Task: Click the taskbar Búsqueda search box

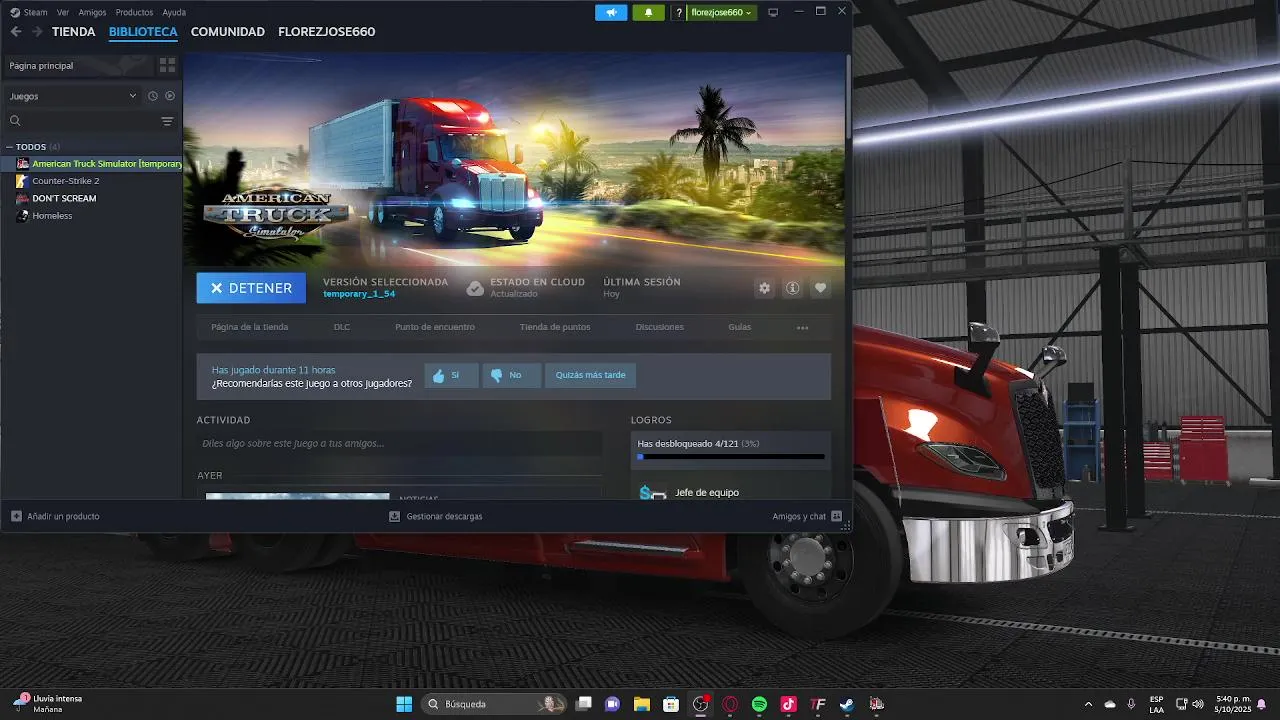Action: (495, 704)
